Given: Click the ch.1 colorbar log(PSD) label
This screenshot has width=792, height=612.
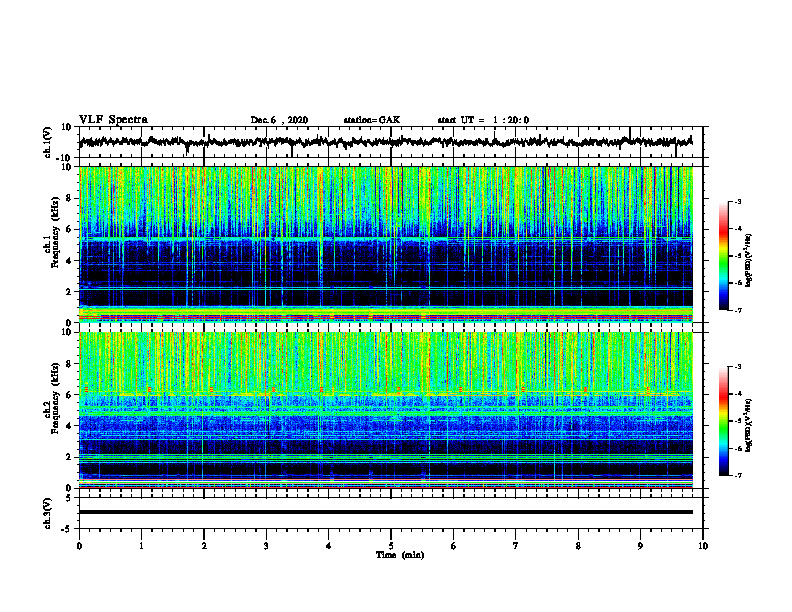Looking at the screenshot, I should [749, 261].
